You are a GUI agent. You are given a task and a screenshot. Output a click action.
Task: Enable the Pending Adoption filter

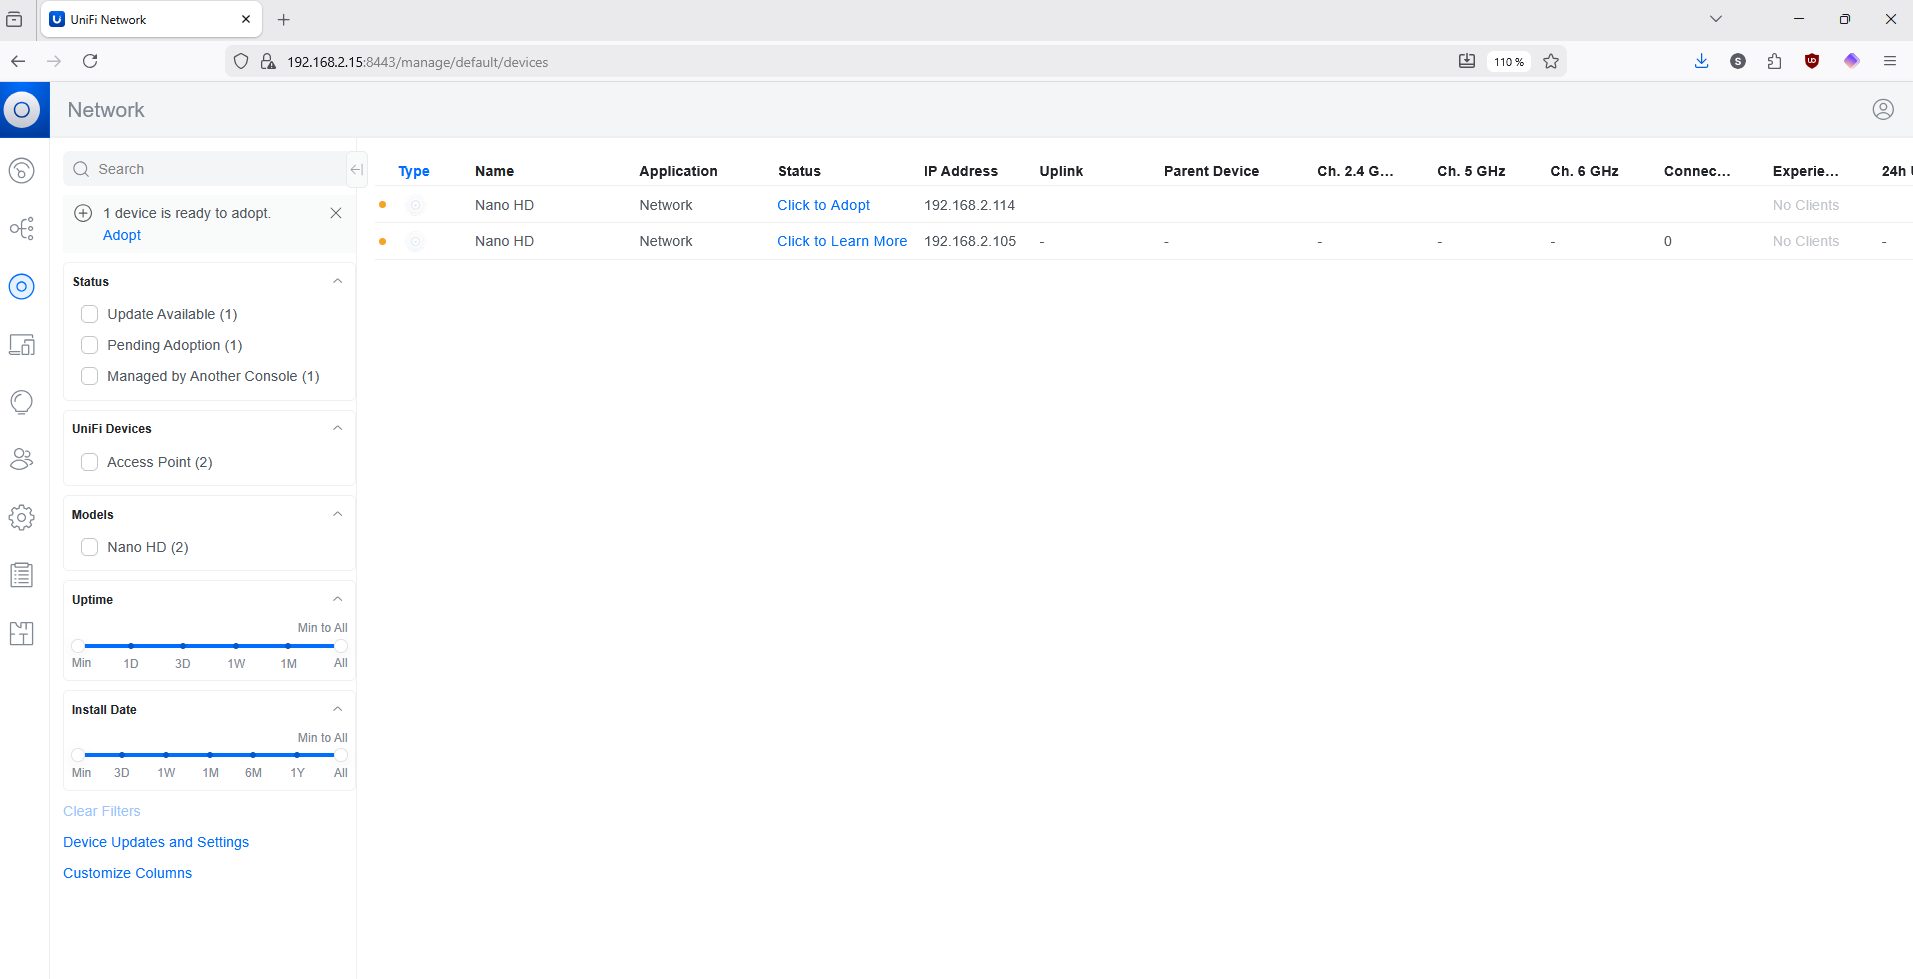(x=90, y=345)
